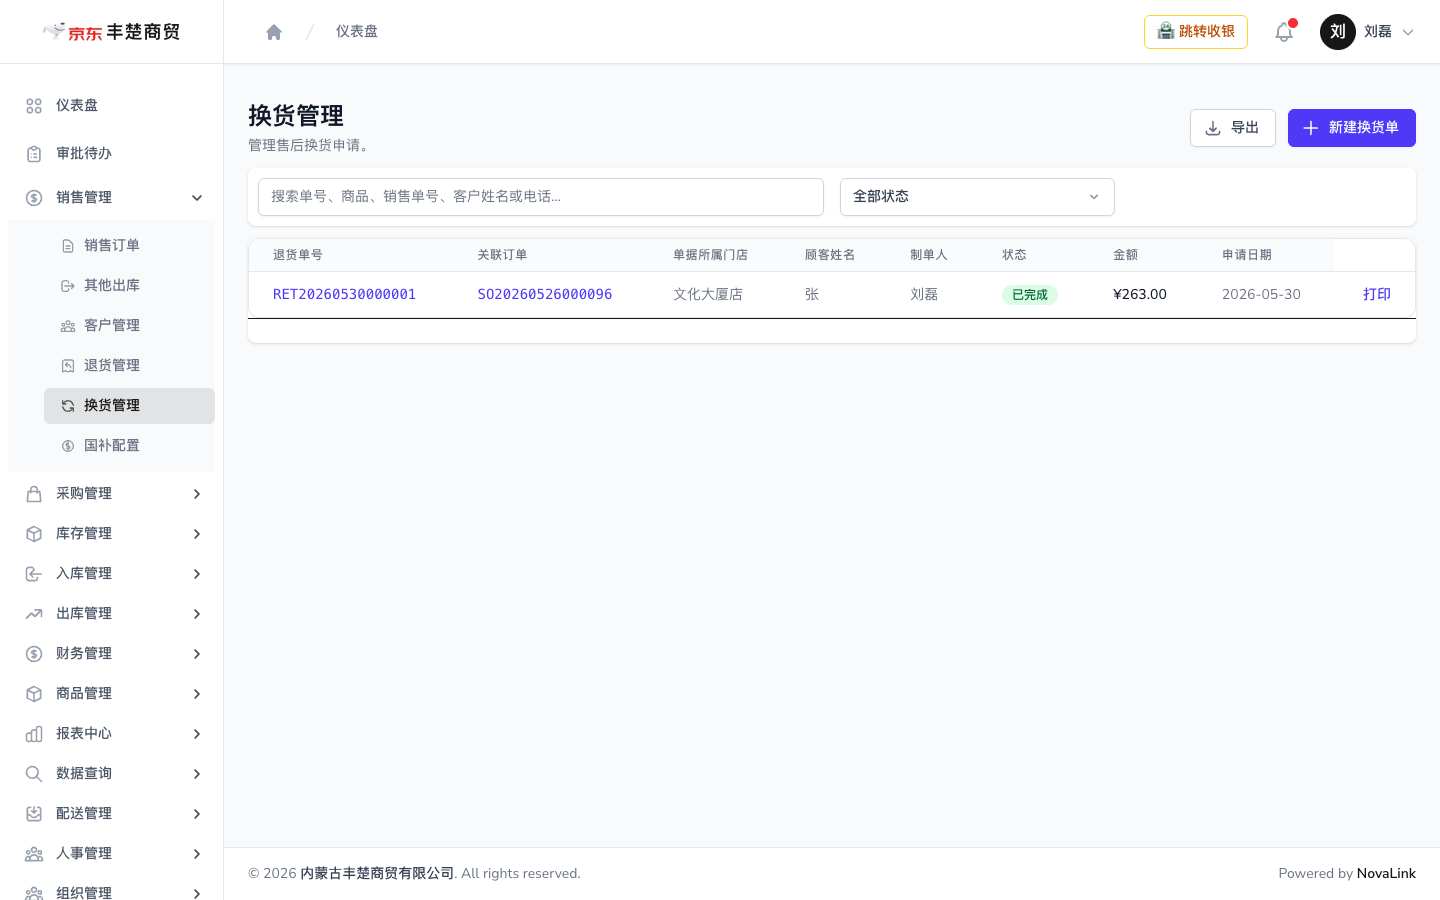Click the 财务管理 dollar icon
Viewport: 1440px width, 900px height.
coord(34,654)
